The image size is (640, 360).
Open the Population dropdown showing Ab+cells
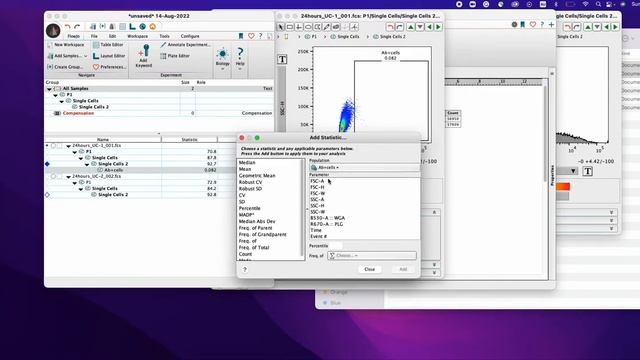point(364,167)
